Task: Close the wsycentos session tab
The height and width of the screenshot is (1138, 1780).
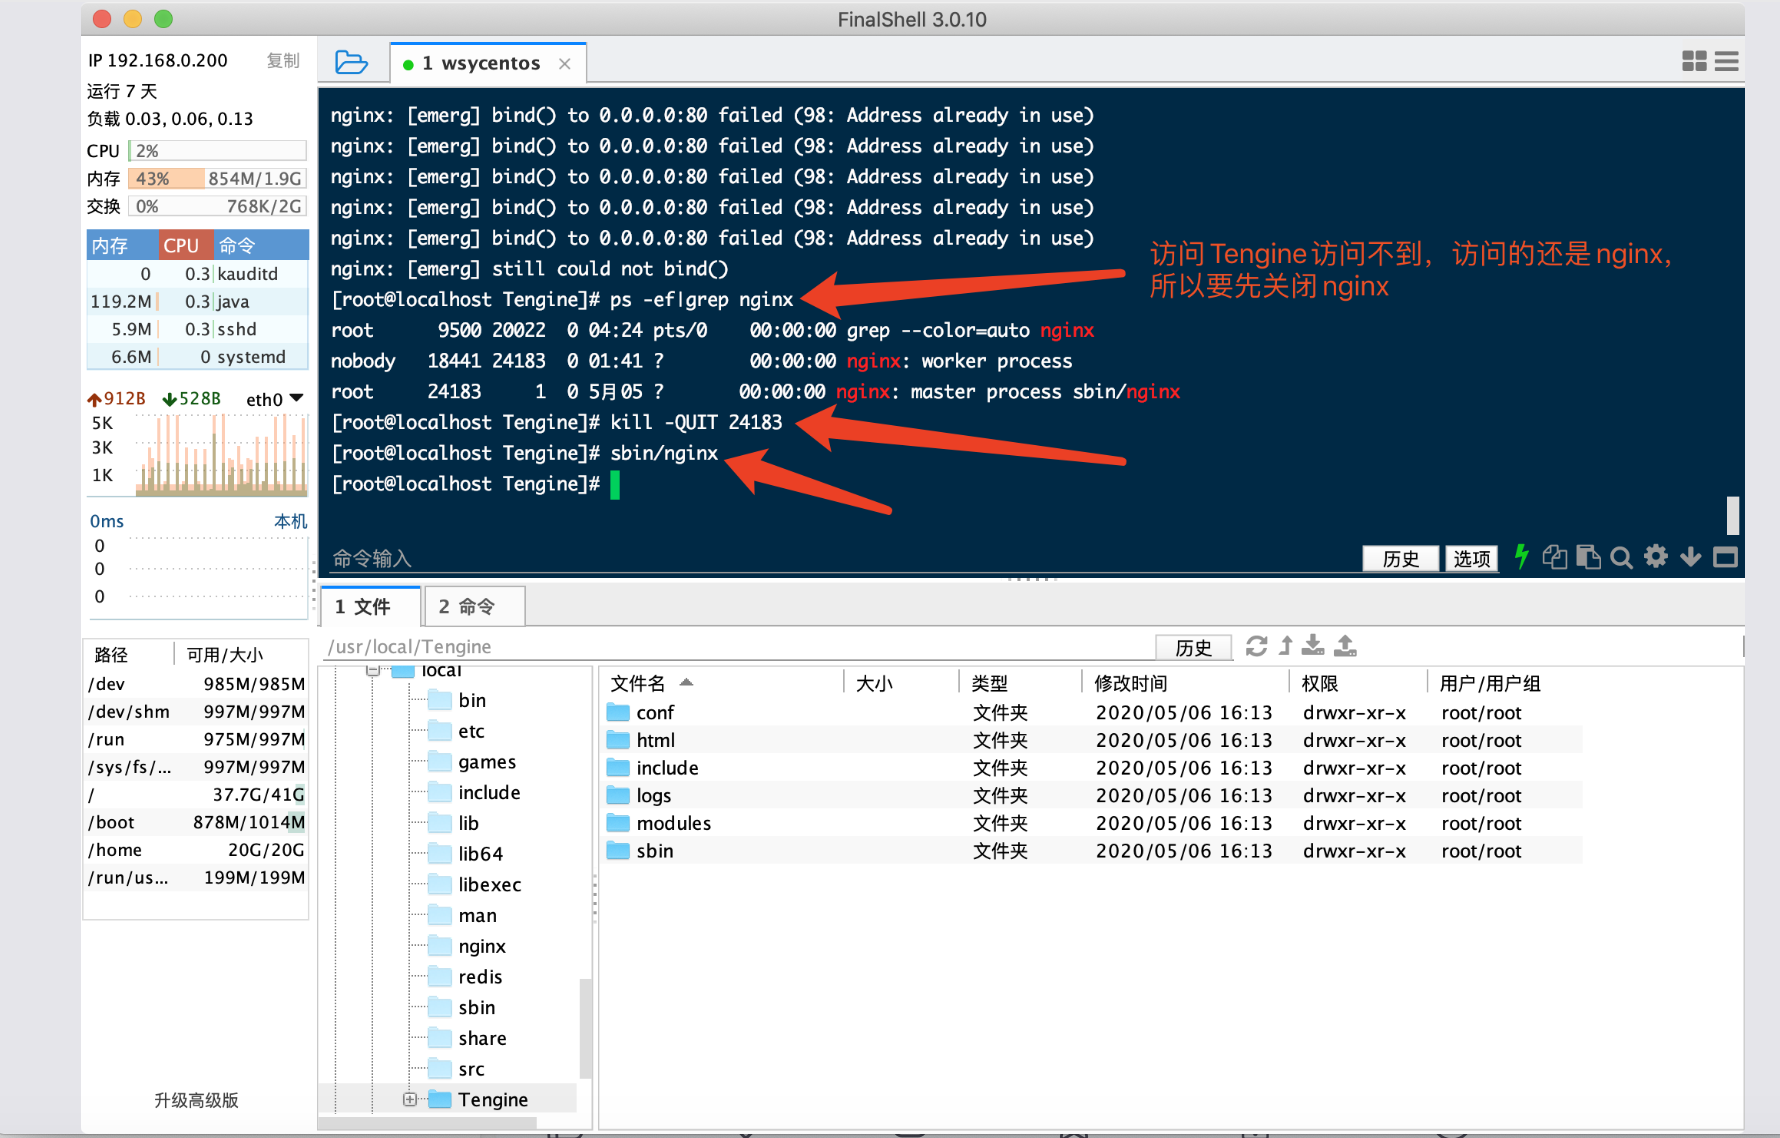Action: pyautogui.click(x=565, y=64)
